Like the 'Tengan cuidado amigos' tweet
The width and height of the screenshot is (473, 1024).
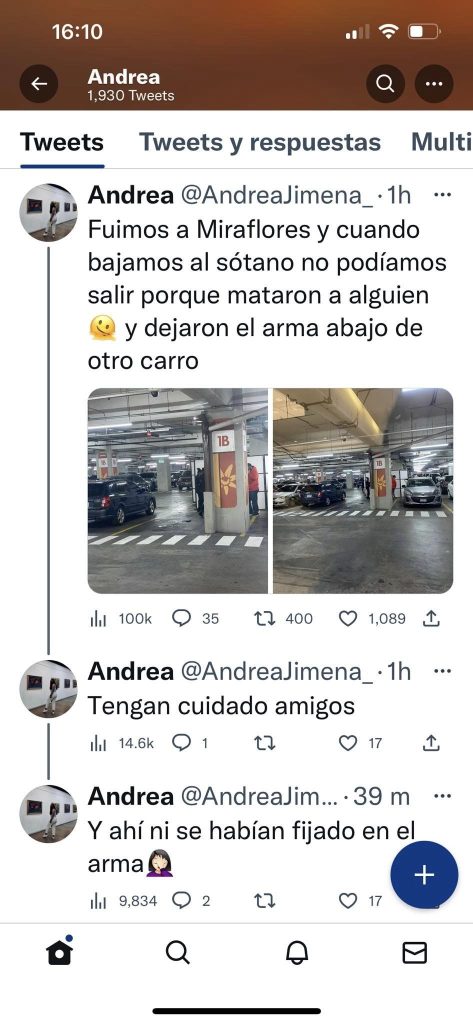click(348, 743)
